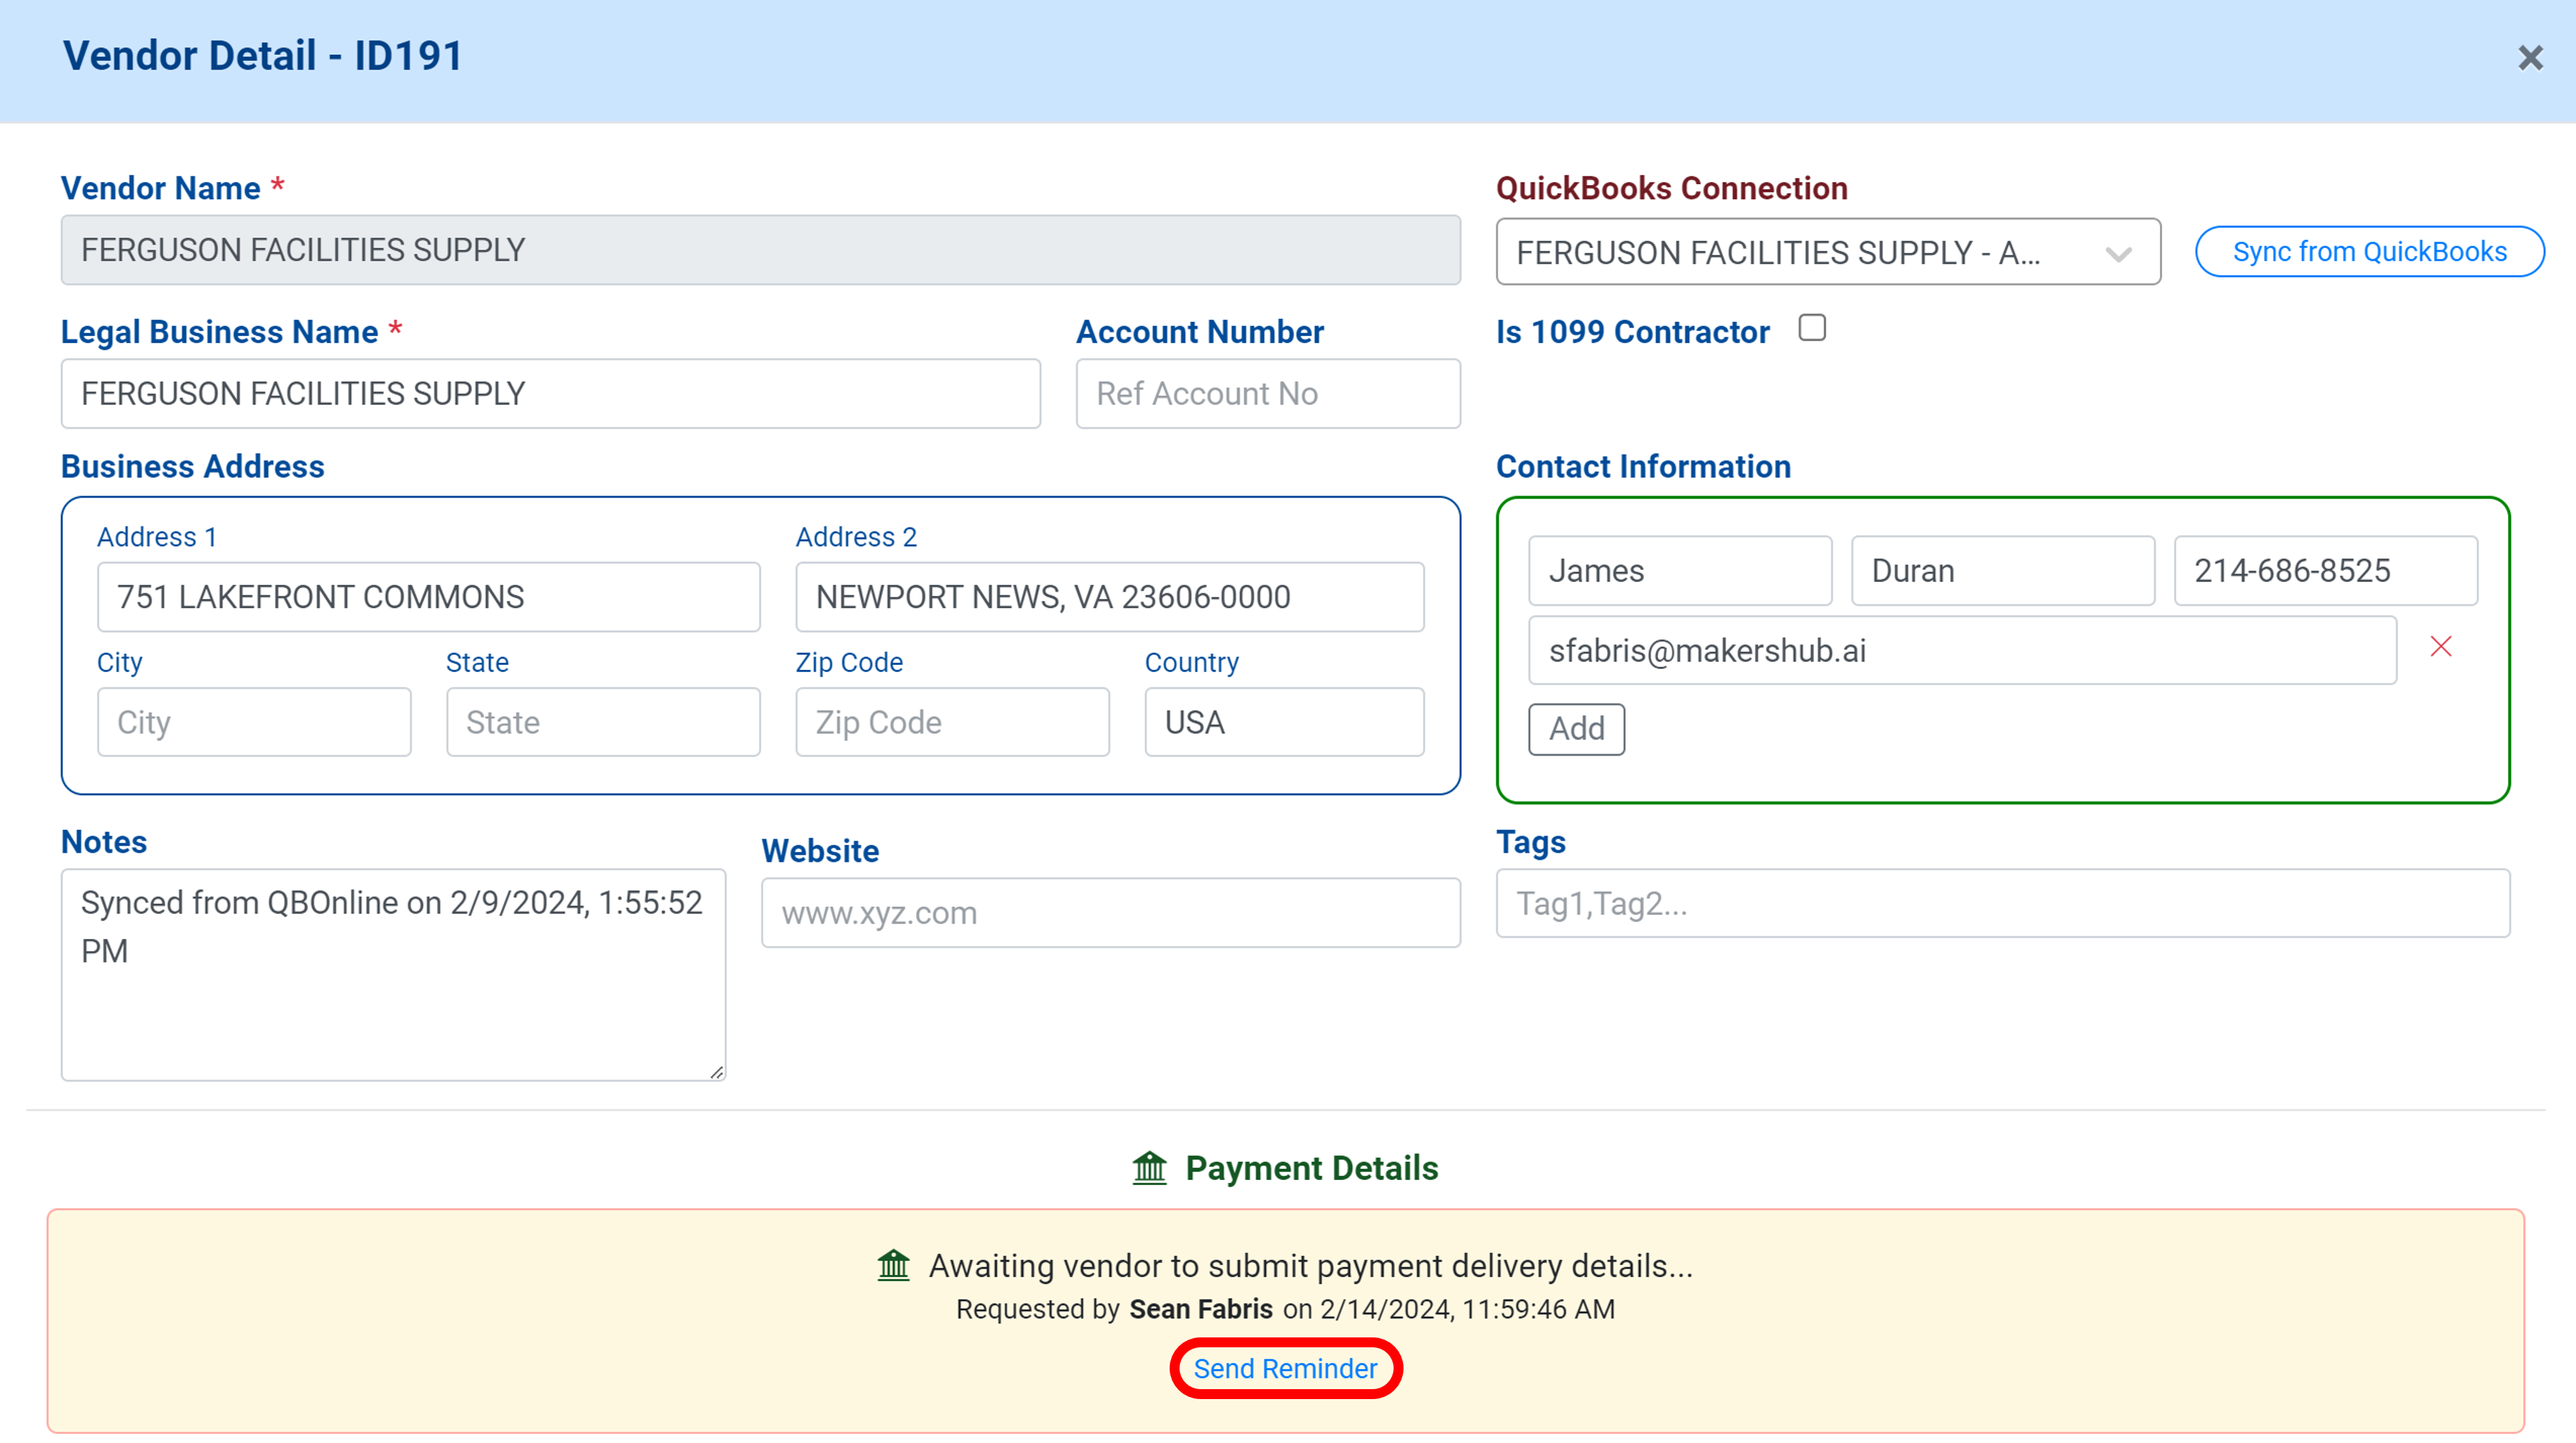Image resolution: width=2576 pixels, height=1443 pixels.
Task: Click the Notes textarea resize handle
Action: (717, 1072)
